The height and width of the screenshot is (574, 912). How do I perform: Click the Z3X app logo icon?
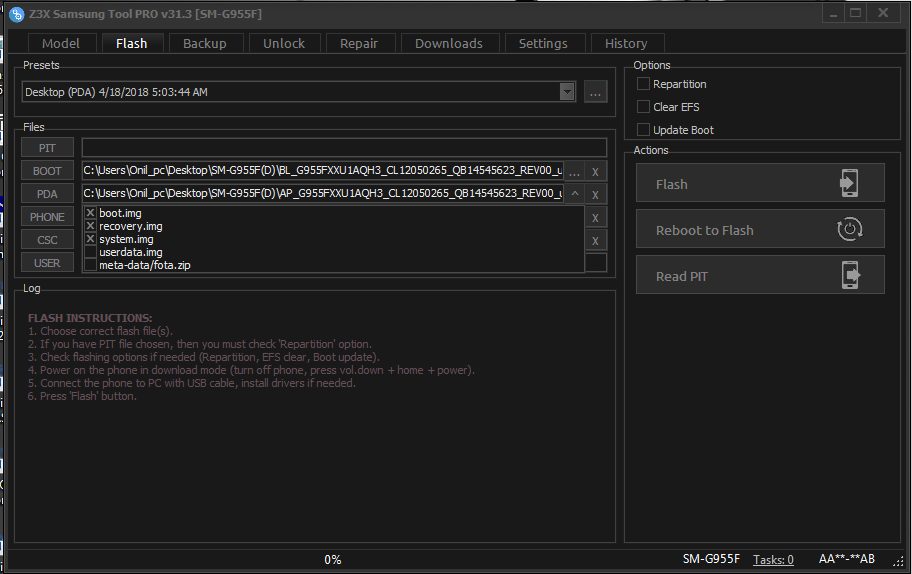click(17, 14)
